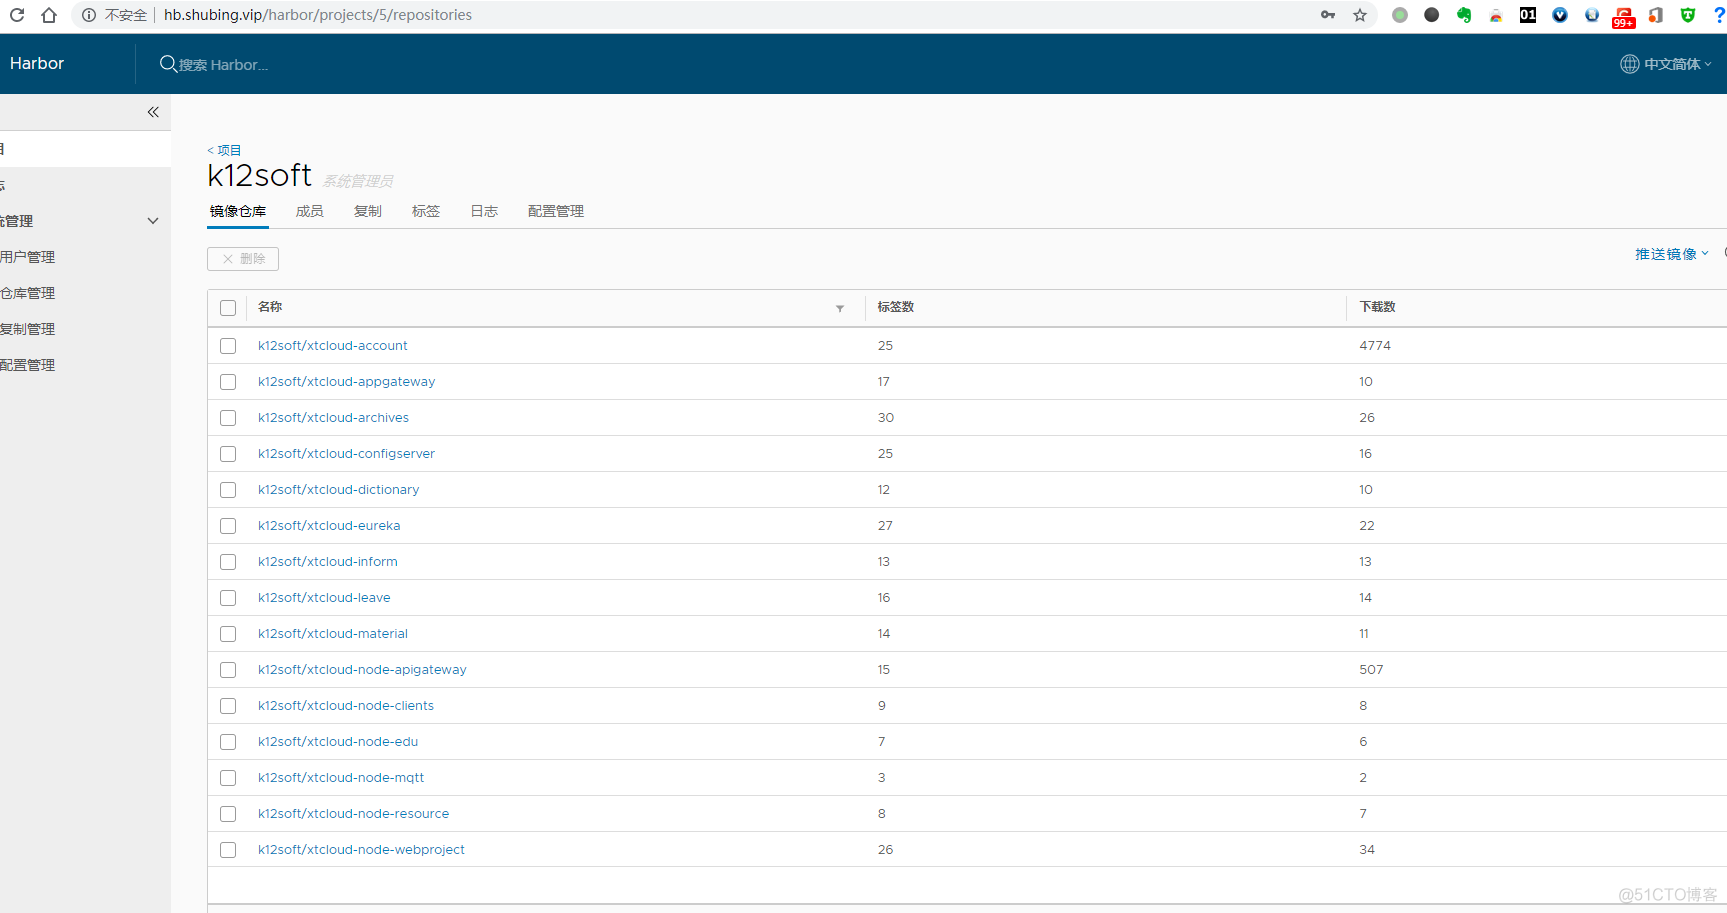Tick the xtcloud-eureka row checkbox
1727x913 pixels.
[228, 526]
